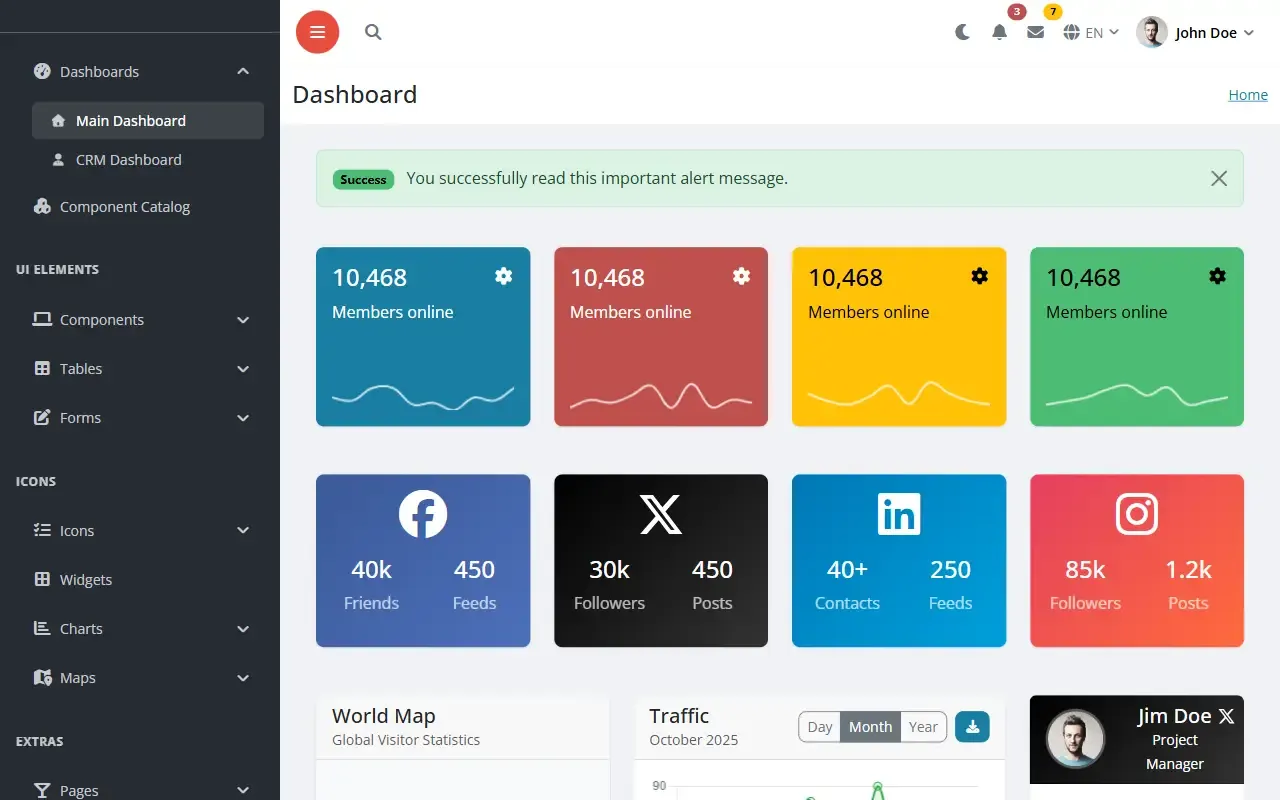
Task: Select Year traffic range
Action: [x=923, y=727]
